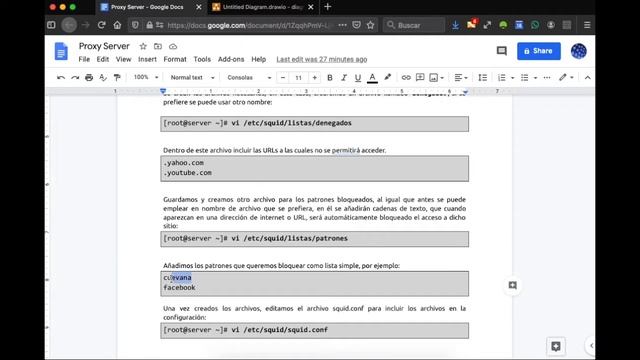Open the Firefox hamburger menu
Image resolution: width=640 pixels, height=360 pixels.
coord(587,25)
